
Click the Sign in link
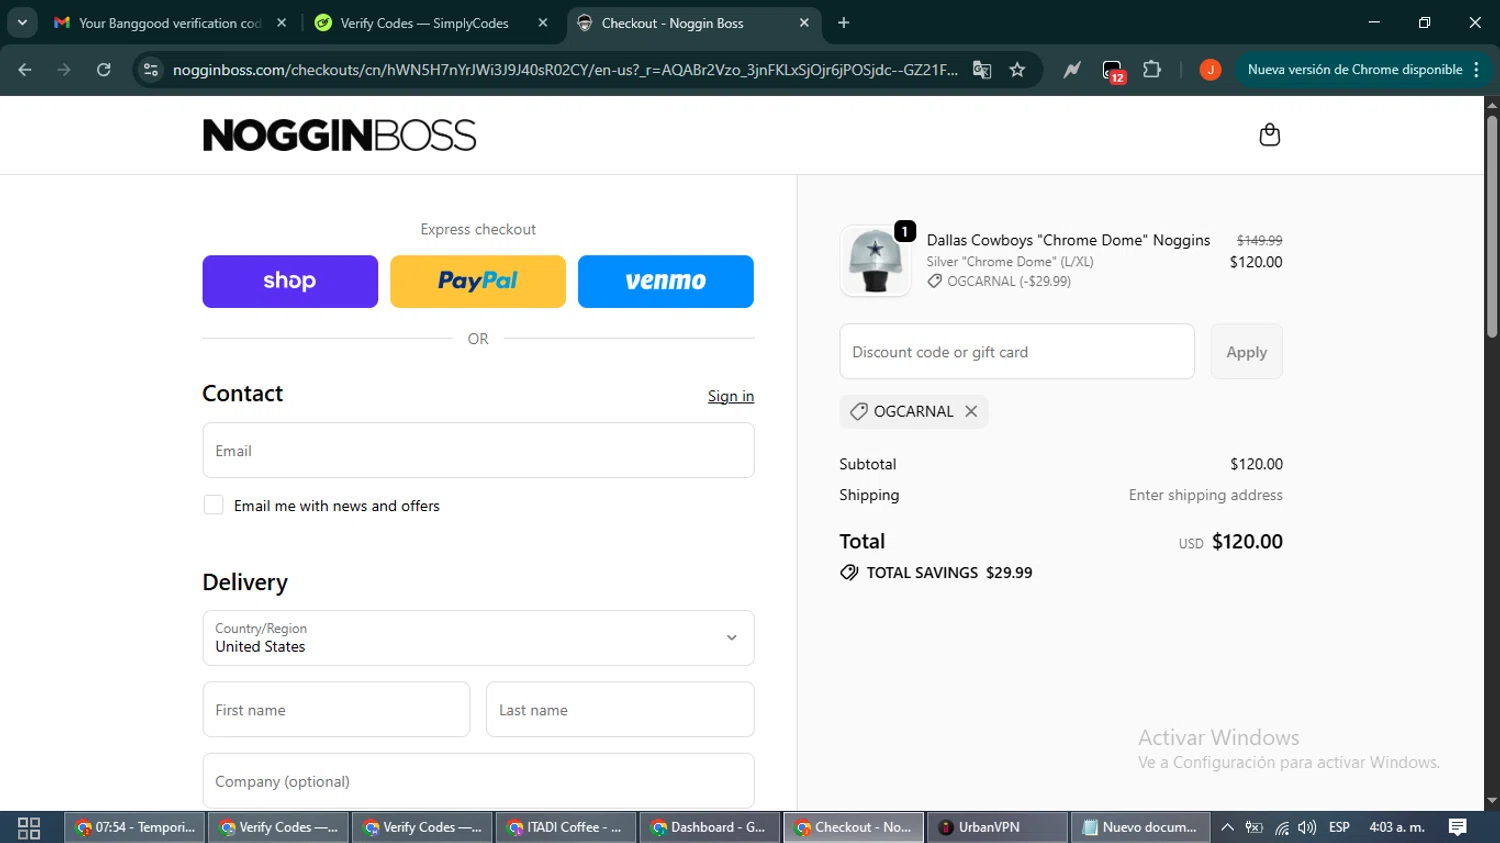(x=731, y=396)
